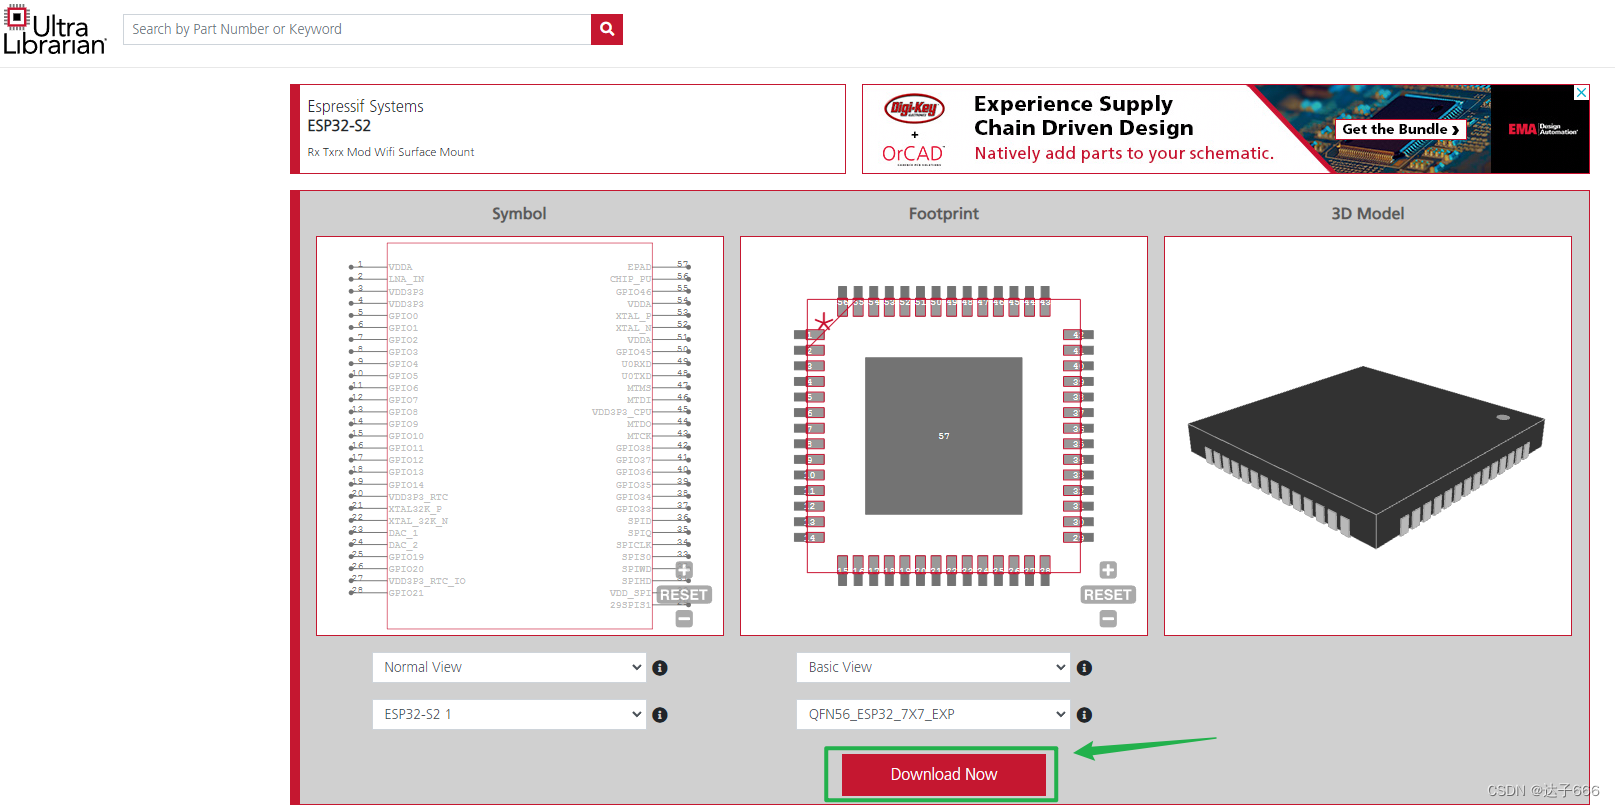Click the 3D Model section heading

[x=1367, y=213]
